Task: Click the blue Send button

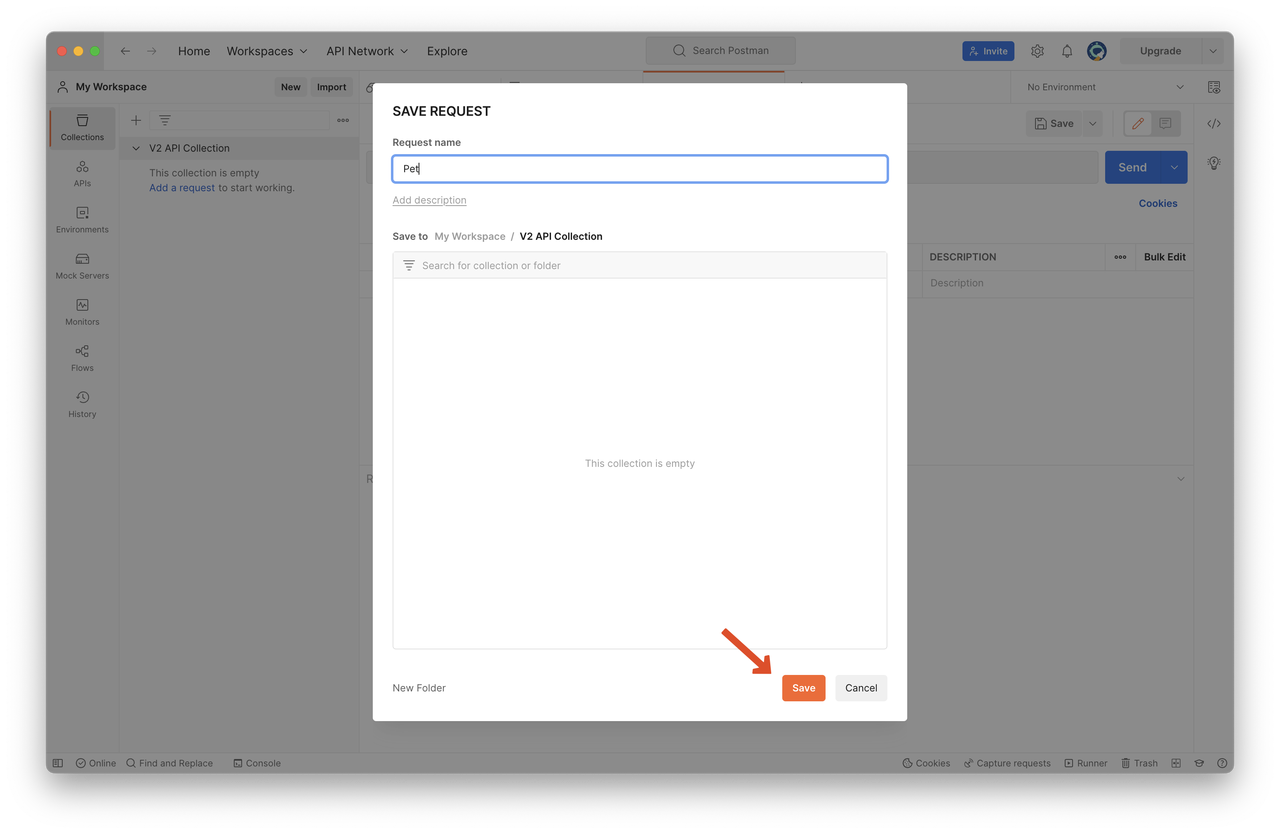Action: pos(1133,167)
